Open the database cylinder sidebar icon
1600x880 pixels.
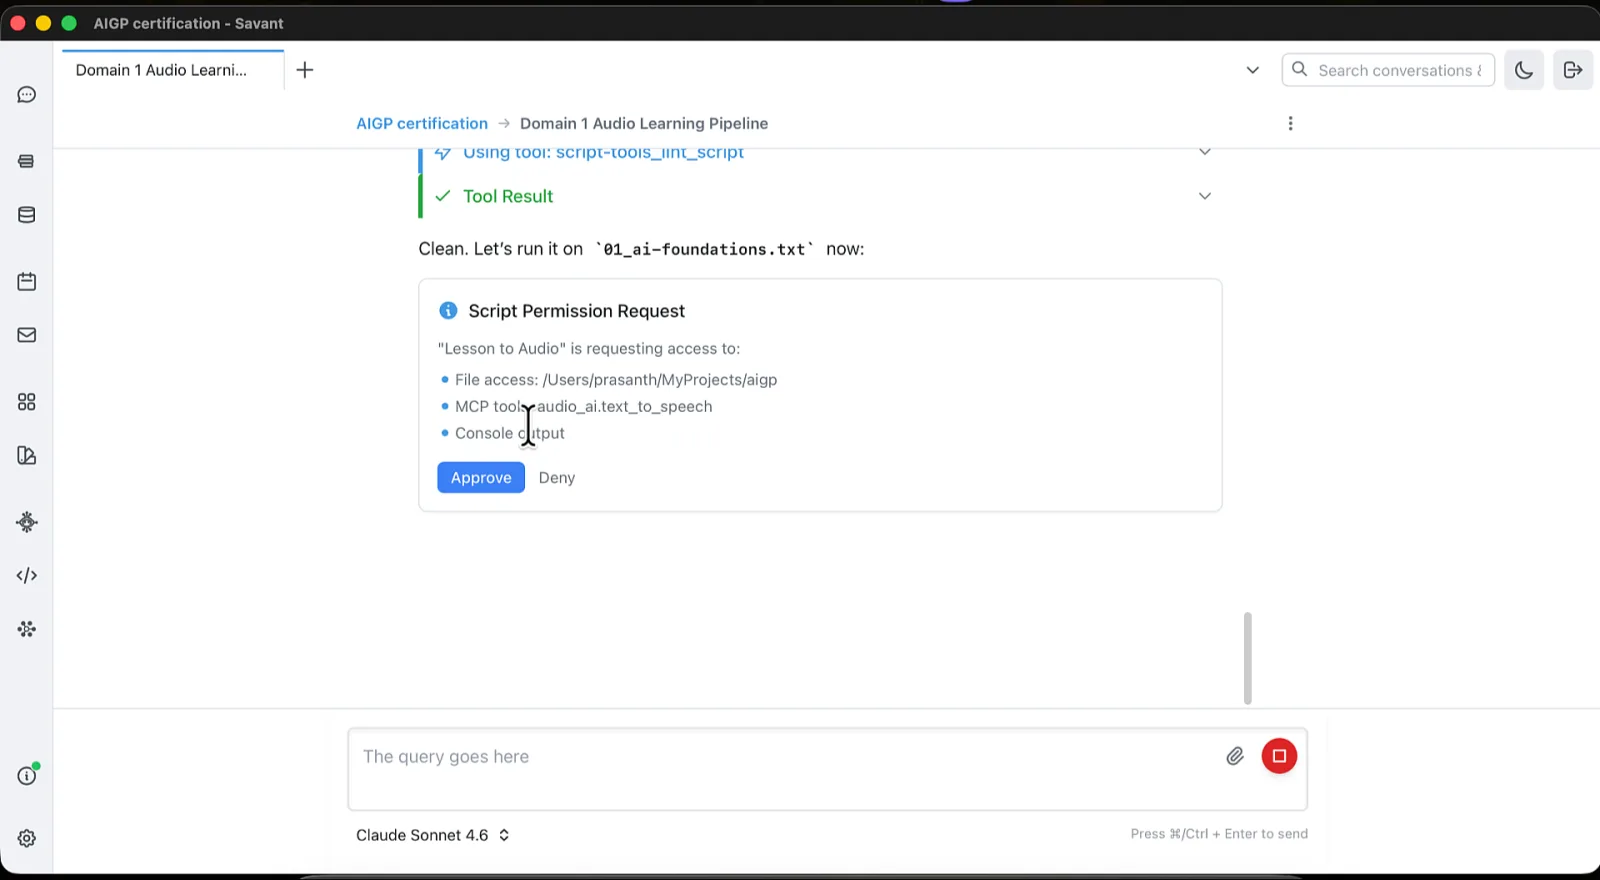(x=27, y=215)
